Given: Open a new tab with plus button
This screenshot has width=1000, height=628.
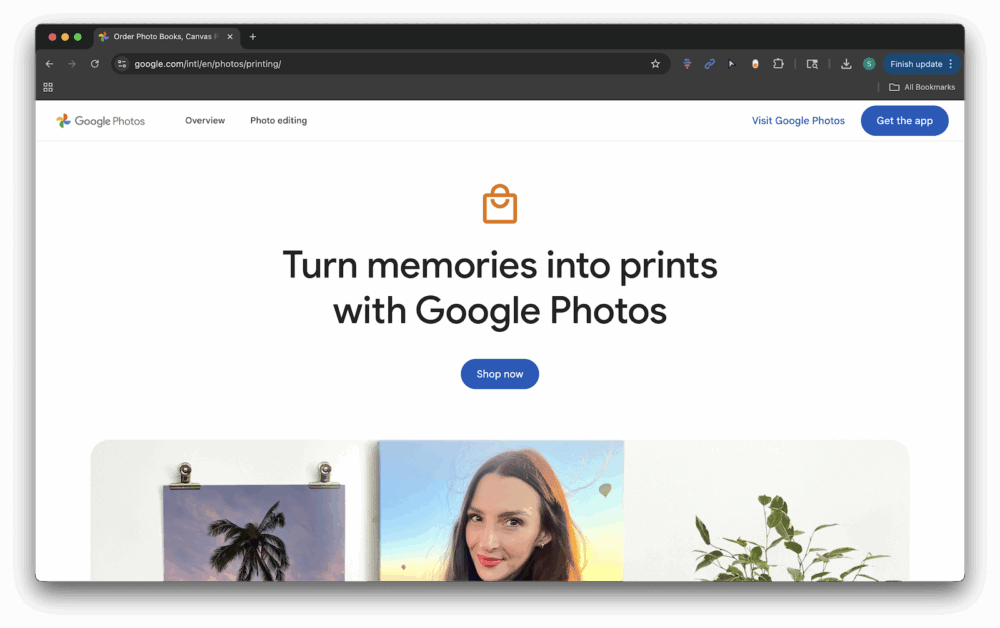Looking at the screenshot, I should click(253, 37).
